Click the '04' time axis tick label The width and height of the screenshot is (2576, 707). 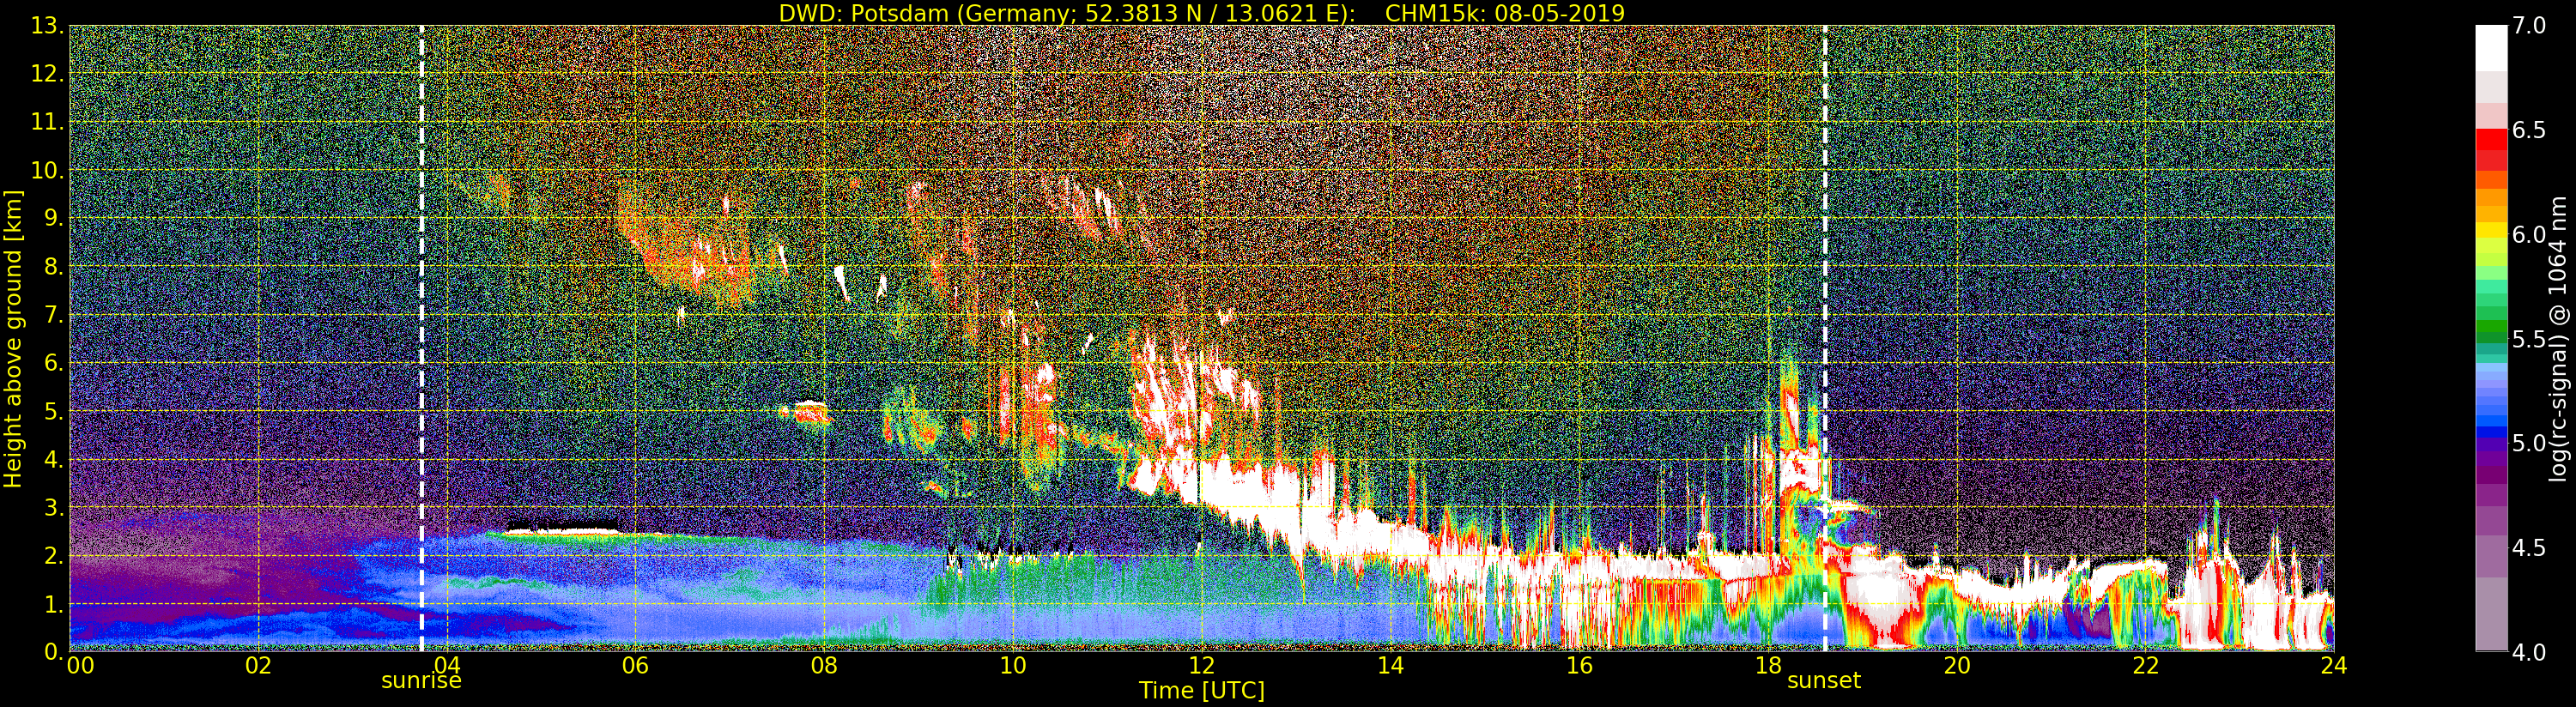(447, 666)
